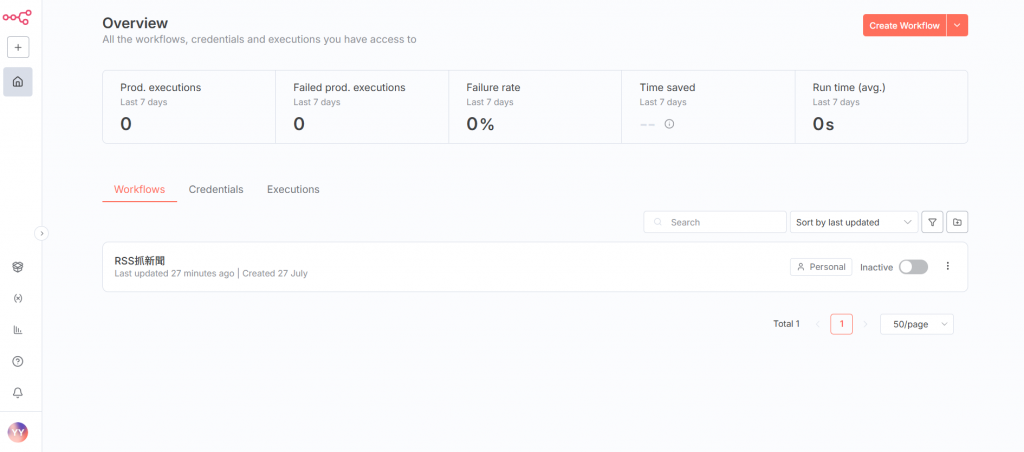Click the filter funnel icon
The width and height of the screenshot is (1024, 452).
[932, 222]
